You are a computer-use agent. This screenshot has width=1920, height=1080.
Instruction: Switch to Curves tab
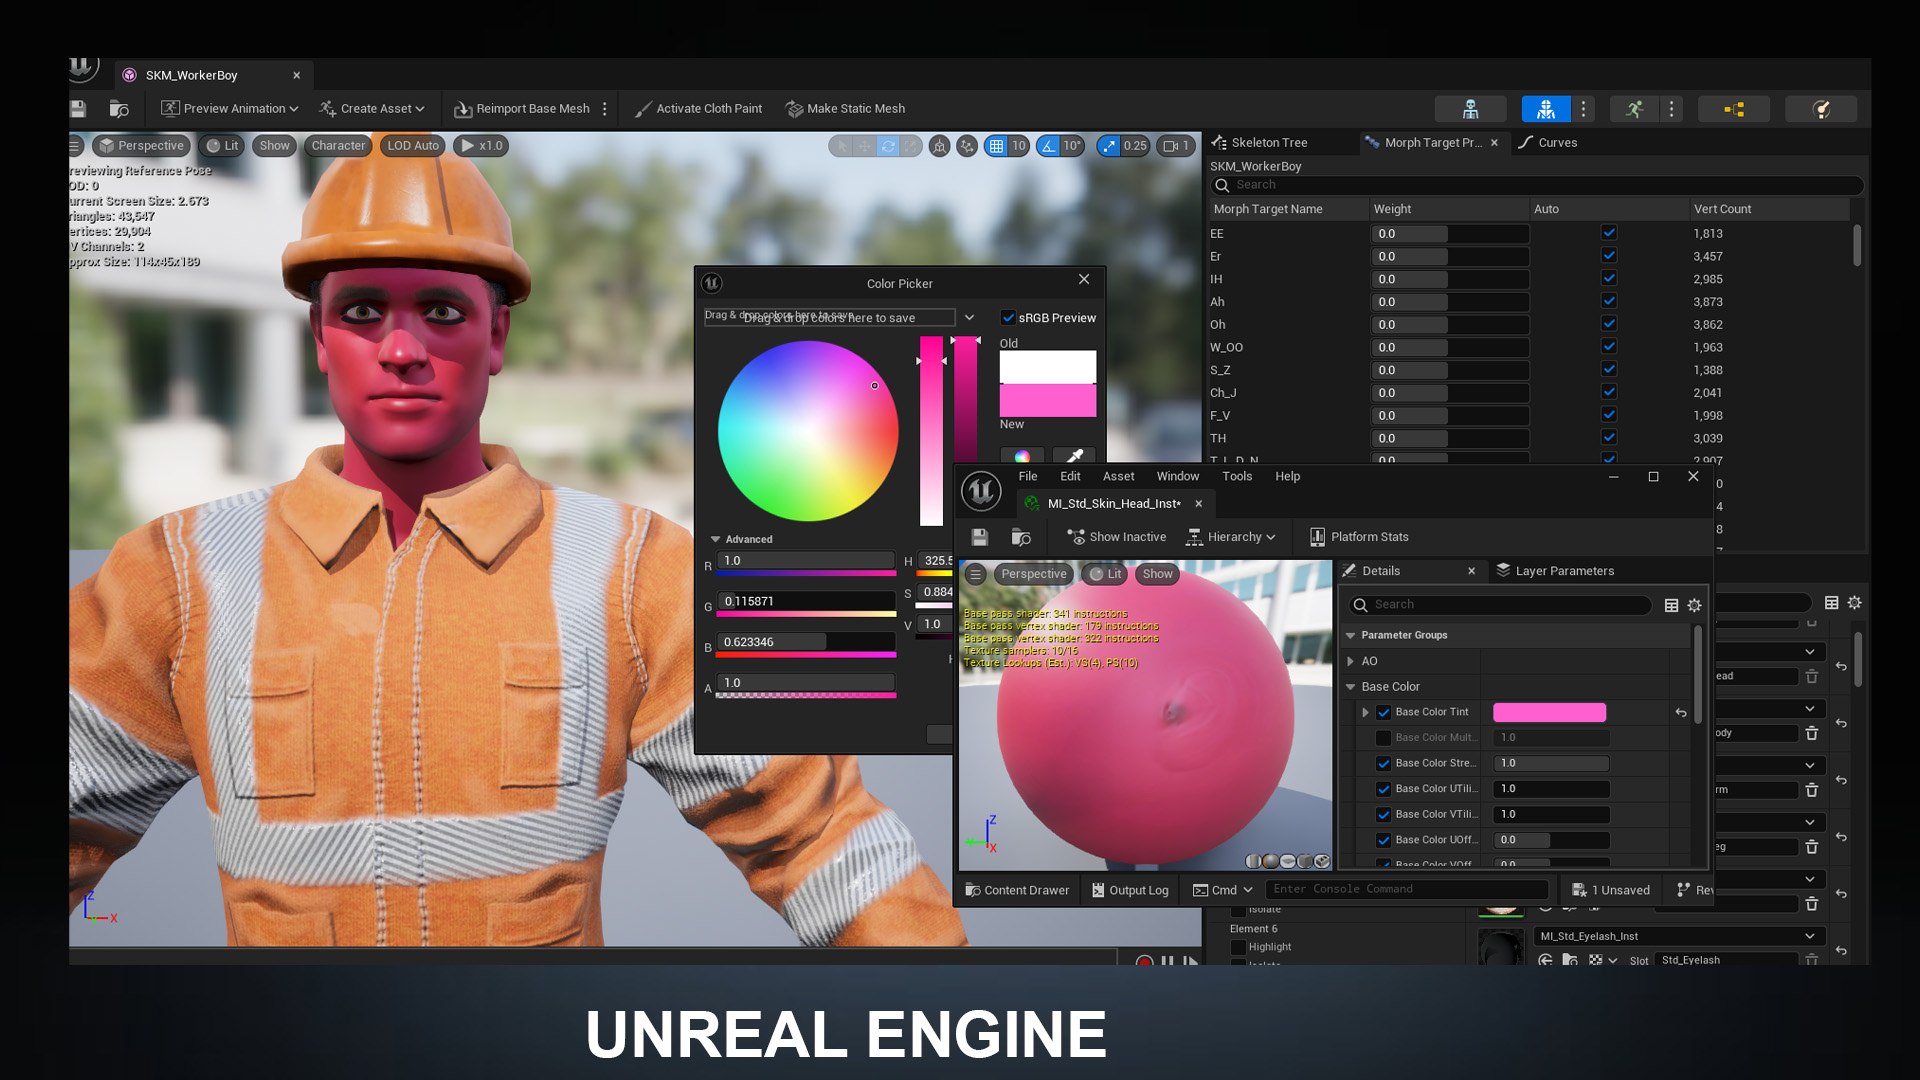point(1548,143)
